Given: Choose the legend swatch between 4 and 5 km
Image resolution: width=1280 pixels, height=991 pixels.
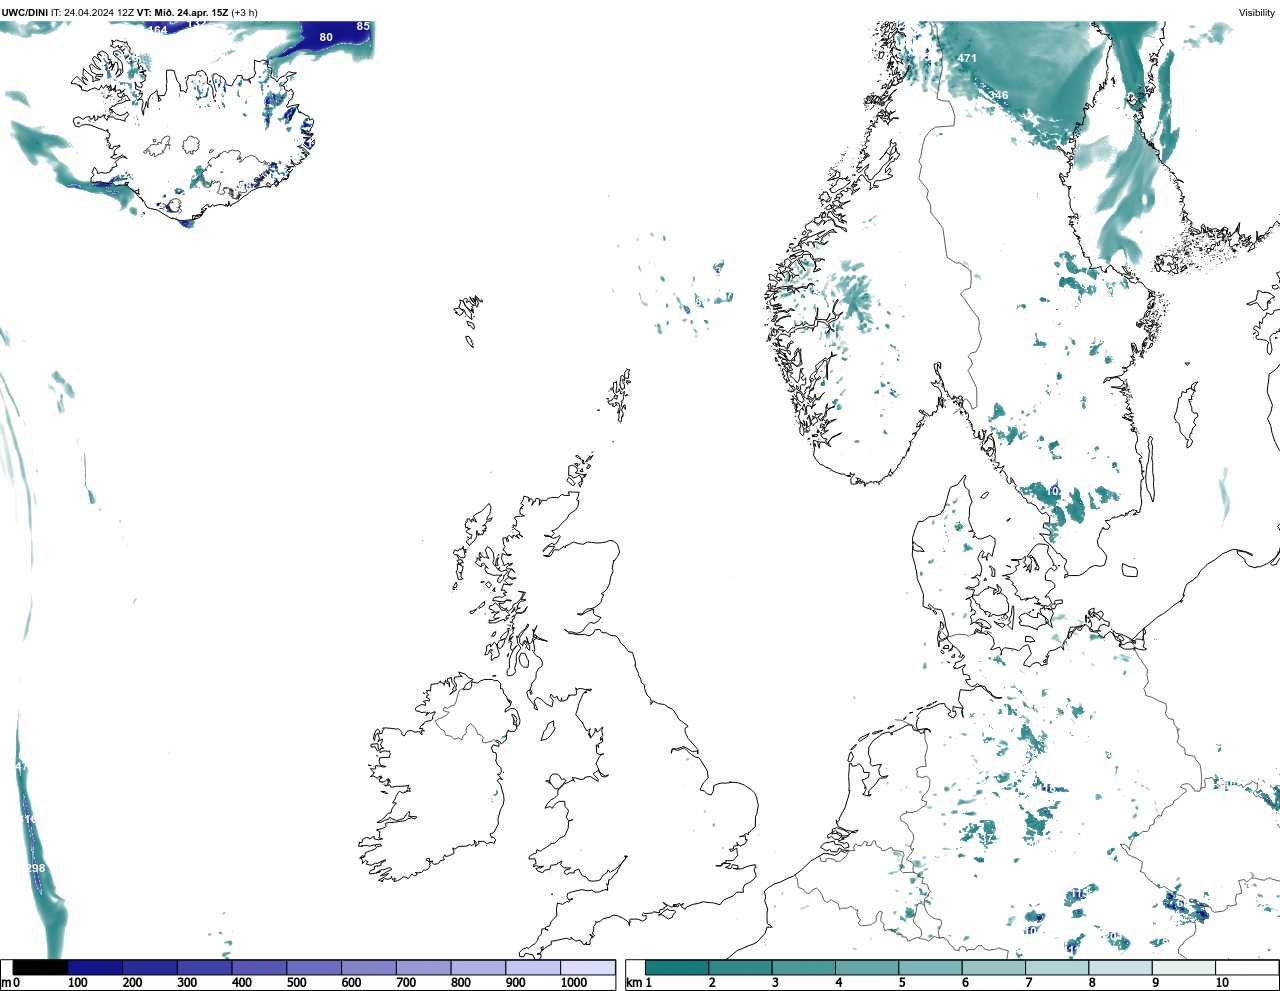Looking at the screenshot, I should [x=867, y=967].
